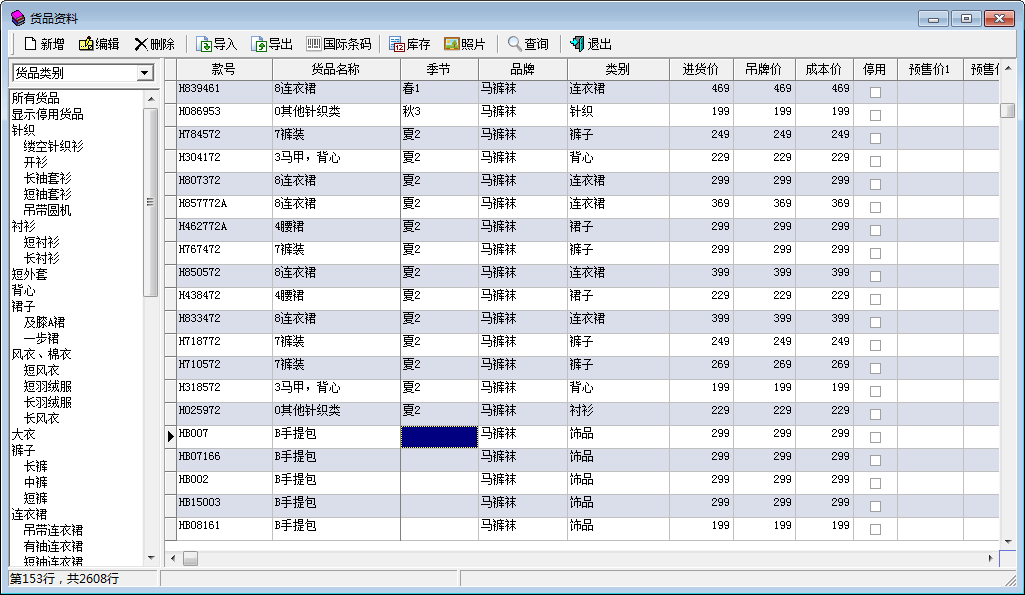The width and height of the screenshot is (1025, 595).
Task: Open the 照片 (Photo) viewer
Action: (452, 44)
